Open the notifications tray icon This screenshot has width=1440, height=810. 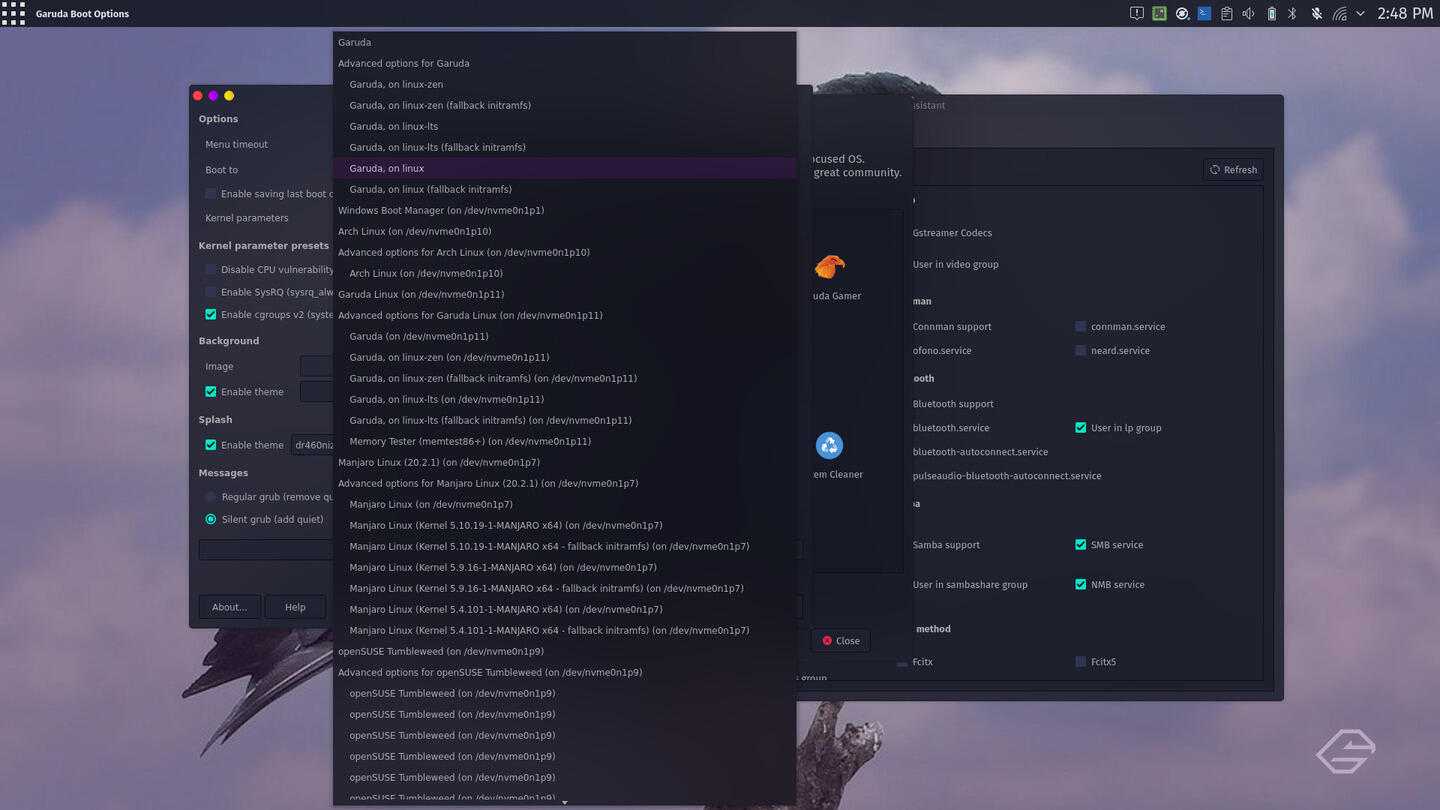tap(1137, 13)
